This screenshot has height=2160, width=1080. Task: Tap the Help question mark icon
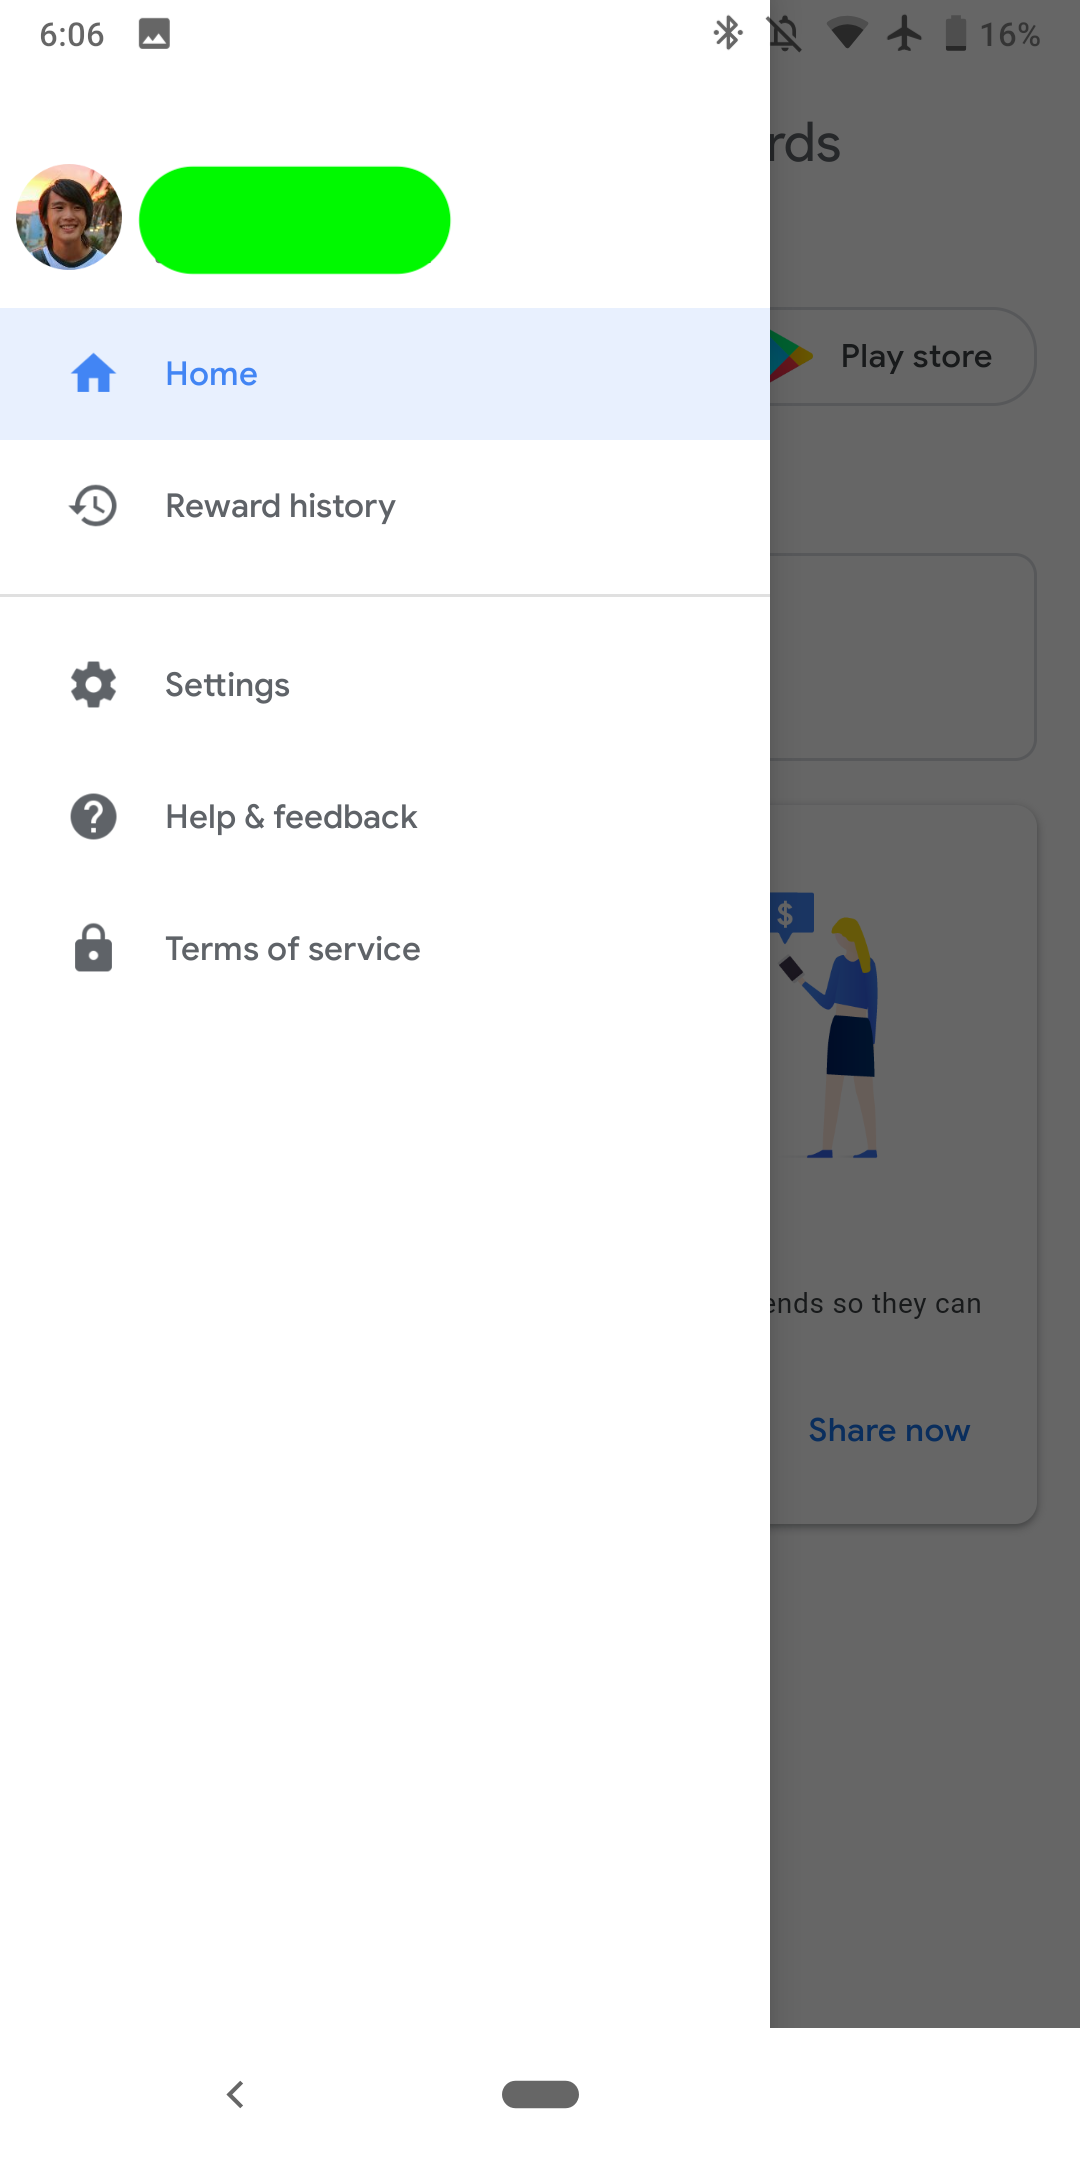pos(93,817)
